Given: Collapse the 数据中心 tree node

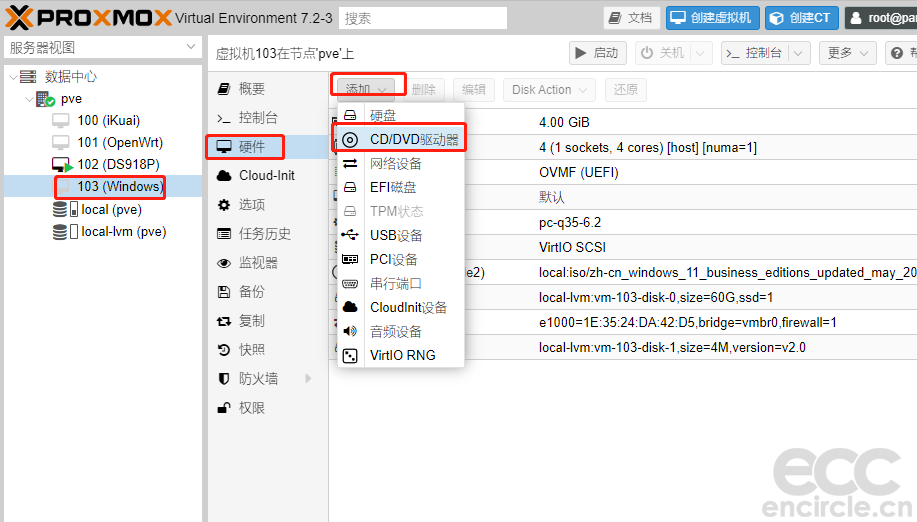Looking at the screenshot, I should 13,77.
